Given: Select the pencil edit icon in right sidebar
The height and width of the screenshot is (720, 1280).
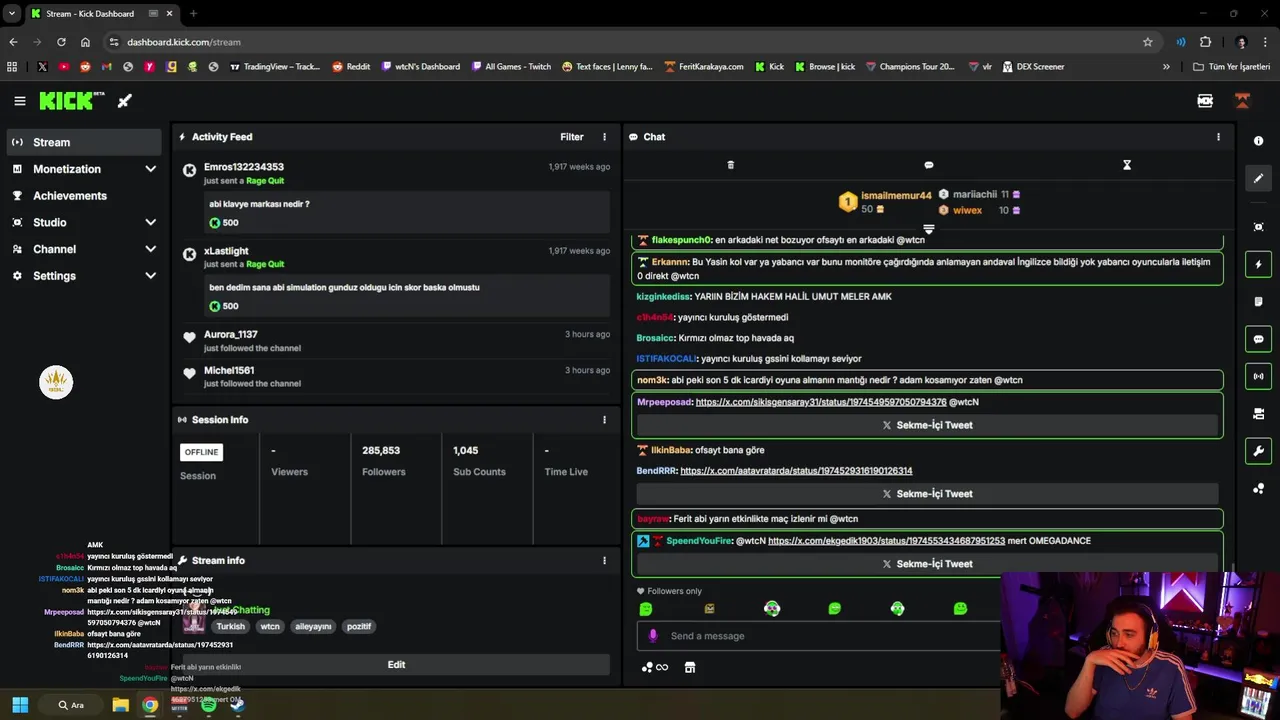Looking at the screenshot, I should pyautogui.click(x=1258, y=178).
